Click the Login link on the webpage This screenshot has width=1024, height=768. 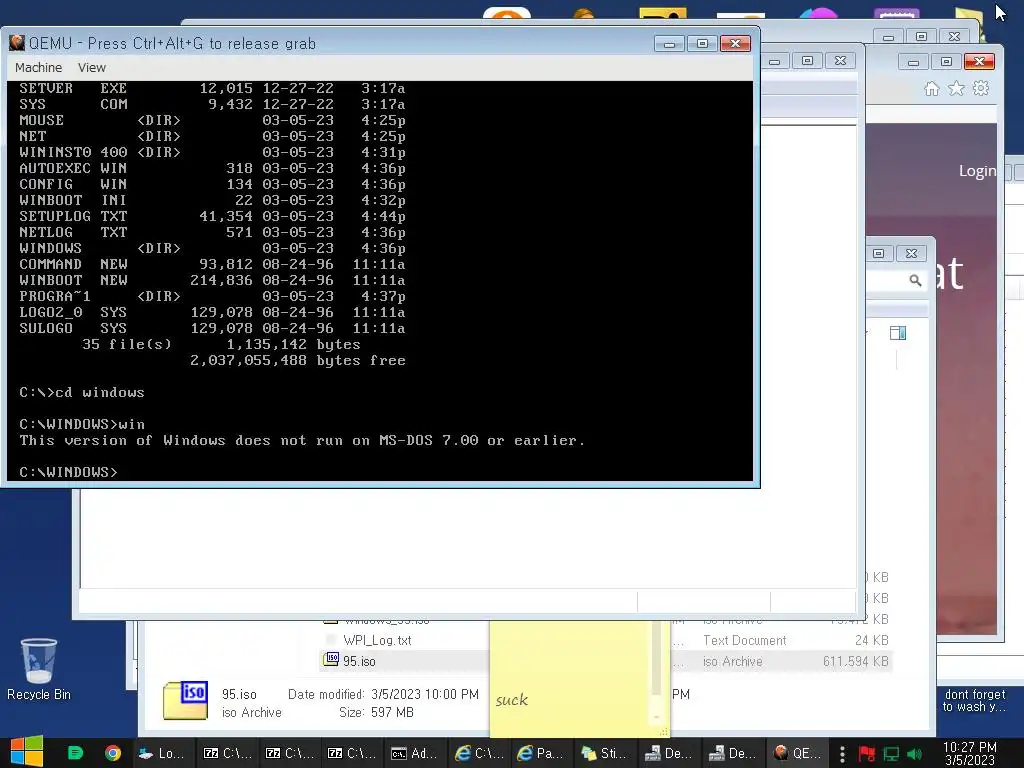coord(977,171)
